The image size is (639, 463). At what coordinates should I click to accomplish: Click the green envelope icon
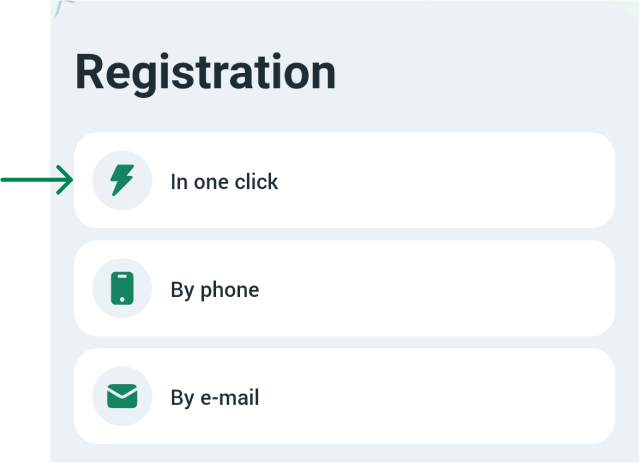coord(122,397)
